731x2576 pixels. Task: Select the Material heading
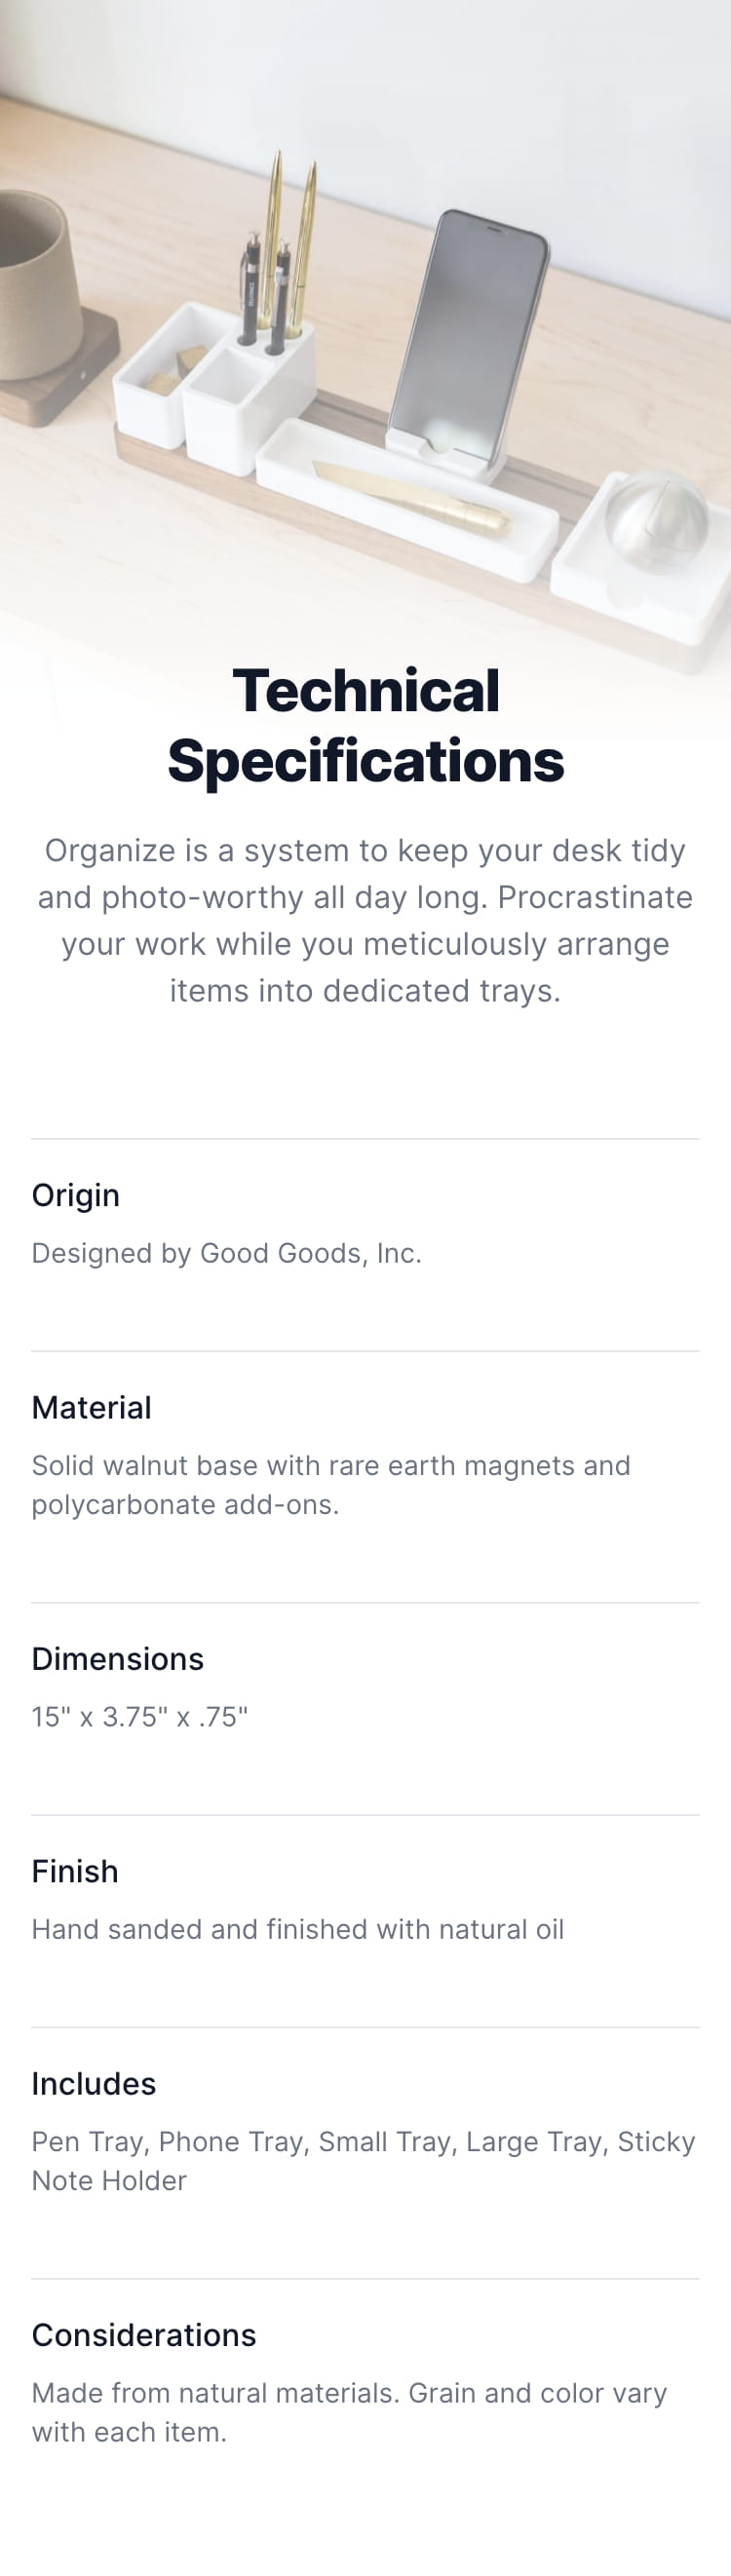92,1407
